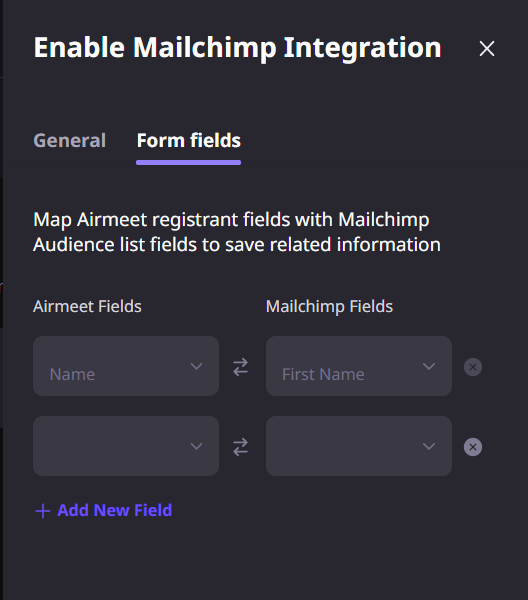Viewport: 528px width, 600px height.
Task: Click swap arrows icon in the empty mapping row
Action: [x=241, y=447]
